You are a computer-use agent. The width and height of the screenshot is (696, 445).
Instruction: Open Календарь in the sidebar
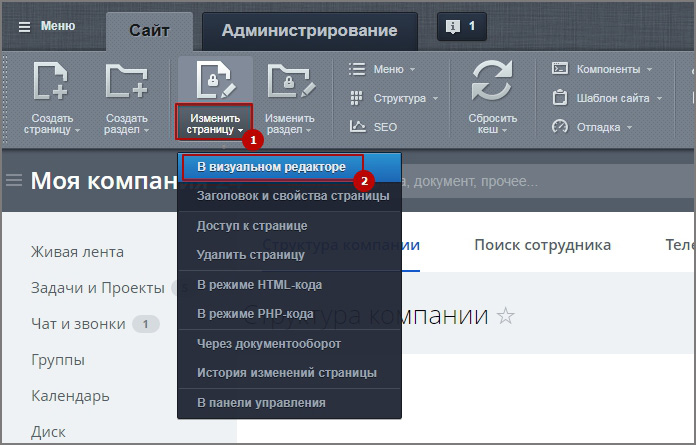pyautogui.click(x=70, y=396)
